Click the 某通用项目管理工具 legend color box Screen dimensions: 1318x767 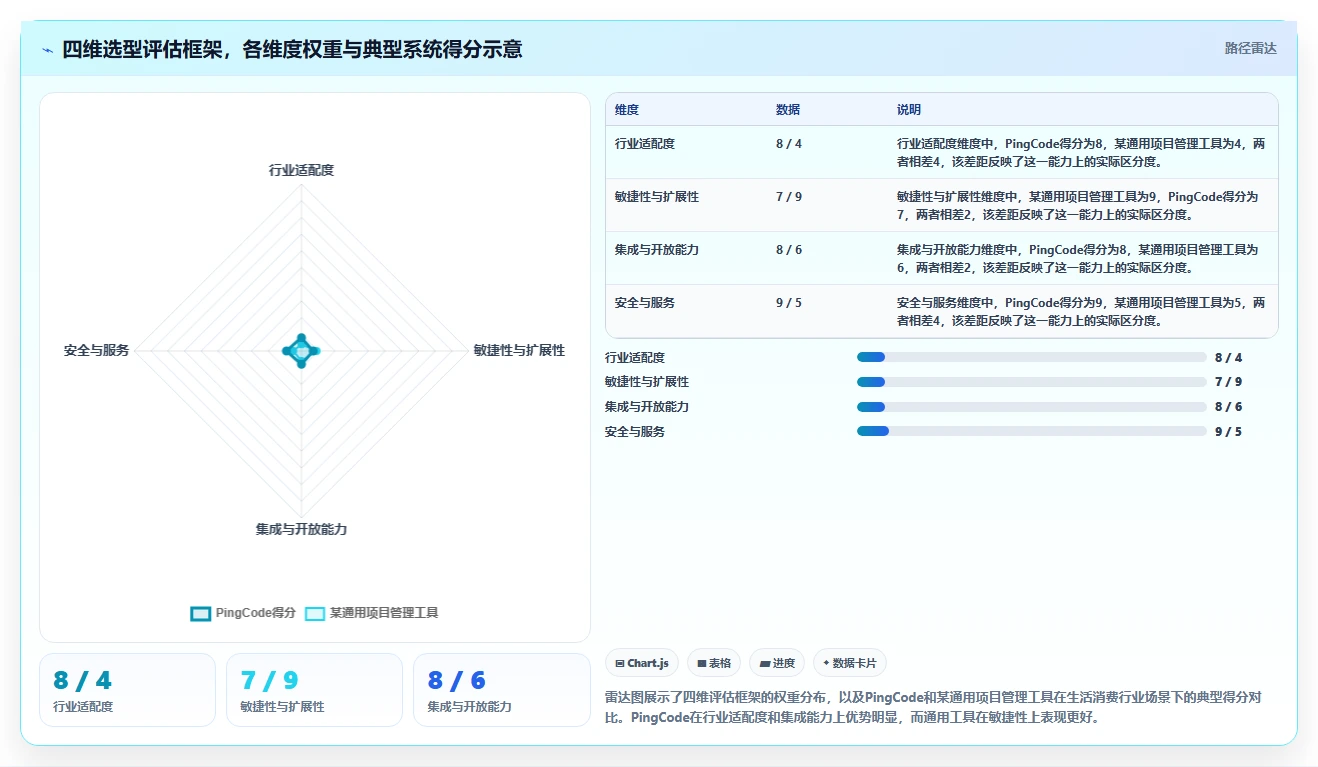point(315,613)
